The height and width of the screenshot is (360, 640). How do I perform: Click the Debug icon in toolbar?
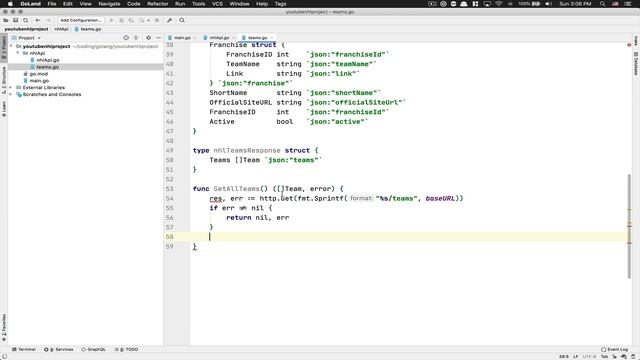point(121,20)
